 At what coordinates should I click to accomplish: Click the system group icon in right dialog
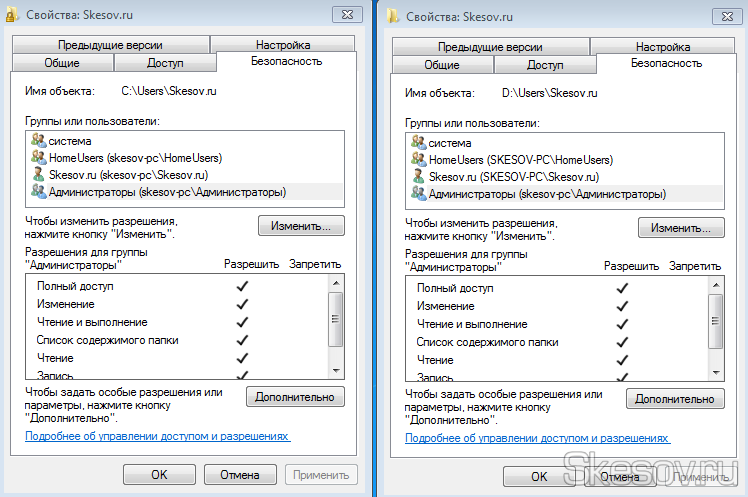click(419, 142)
